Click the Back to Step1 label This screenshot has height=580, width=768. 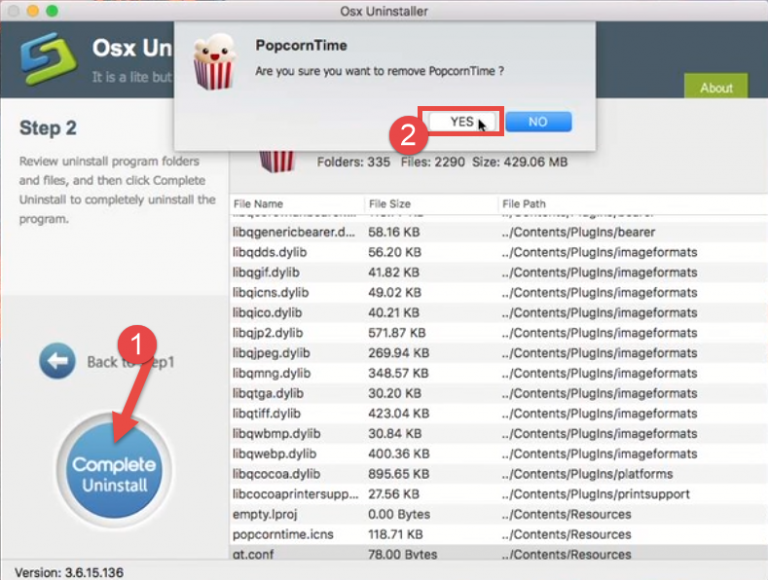130,362
